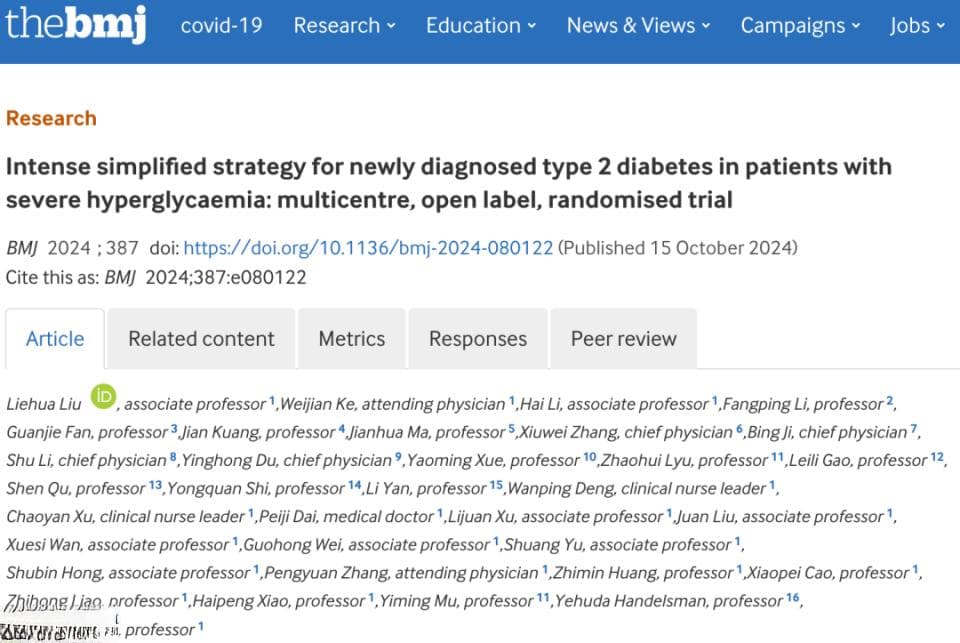960x643 pixels.
Task: Switch to the Related content tab
Action: pyautogui.click(x=201, y=339)
